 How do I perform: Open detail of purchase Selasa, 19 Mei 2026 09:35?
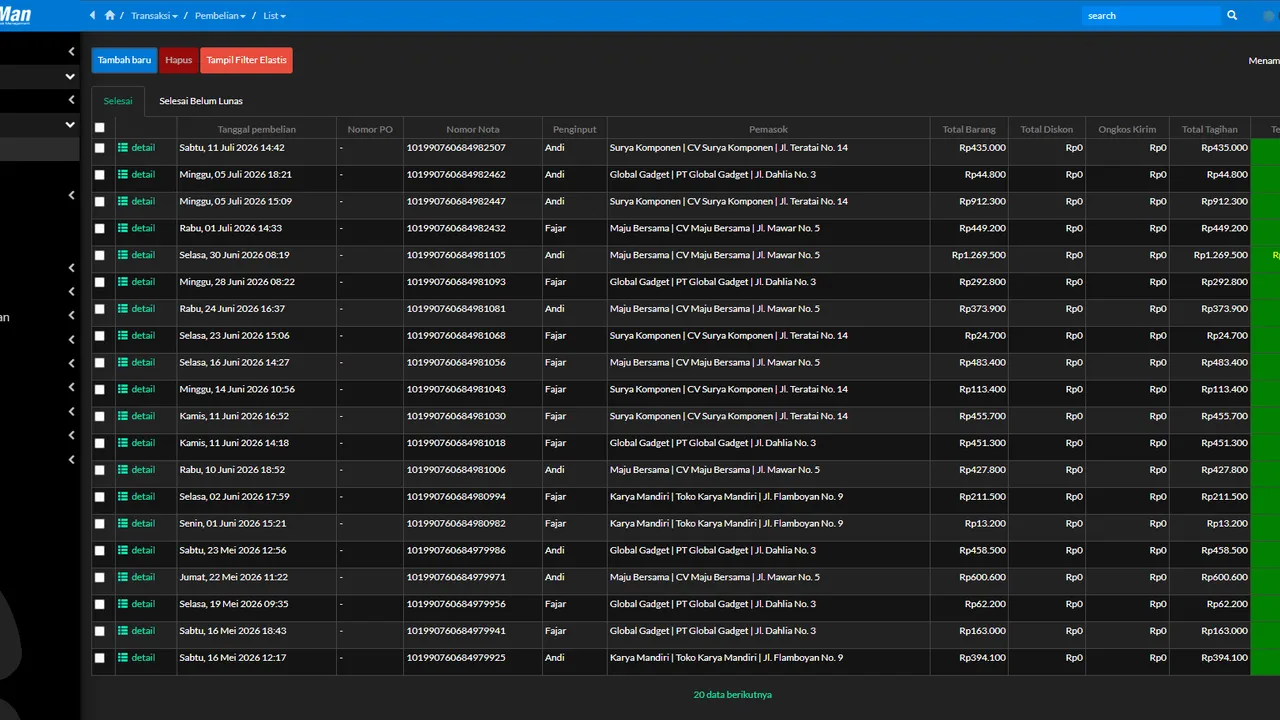pos(136,604)
